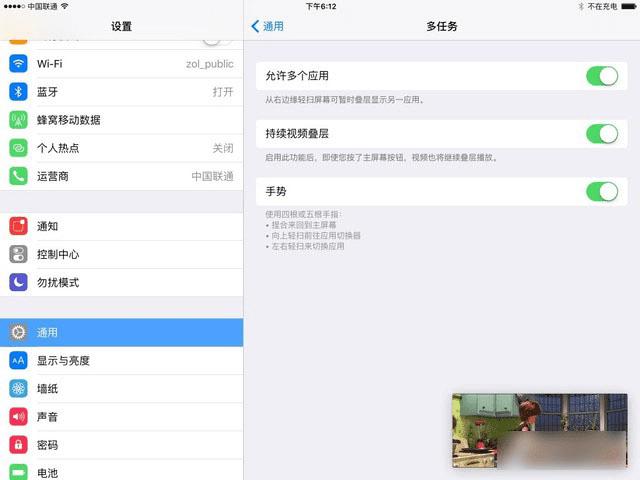Viewport: 640px width, 480px height.
Task: Go back using the 通用 chevron
Action: coord(267,27)
